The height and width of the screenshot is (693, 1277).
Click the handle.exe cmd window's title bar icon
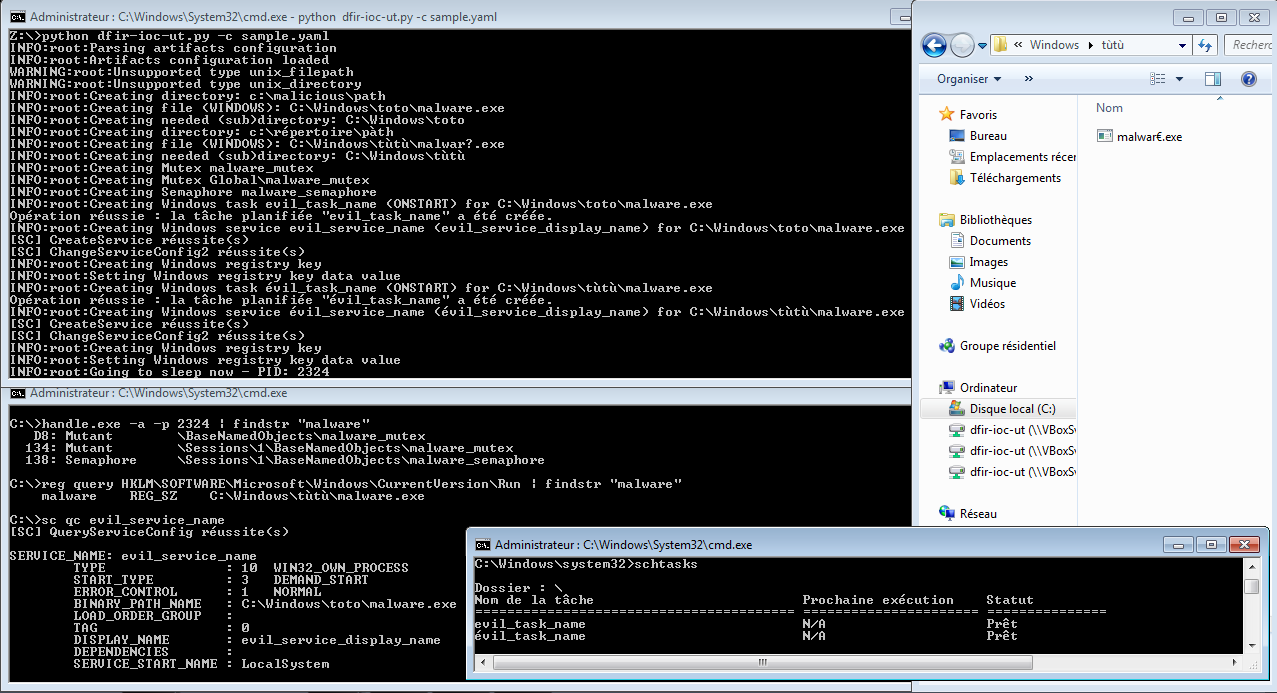tap(17, 393)
